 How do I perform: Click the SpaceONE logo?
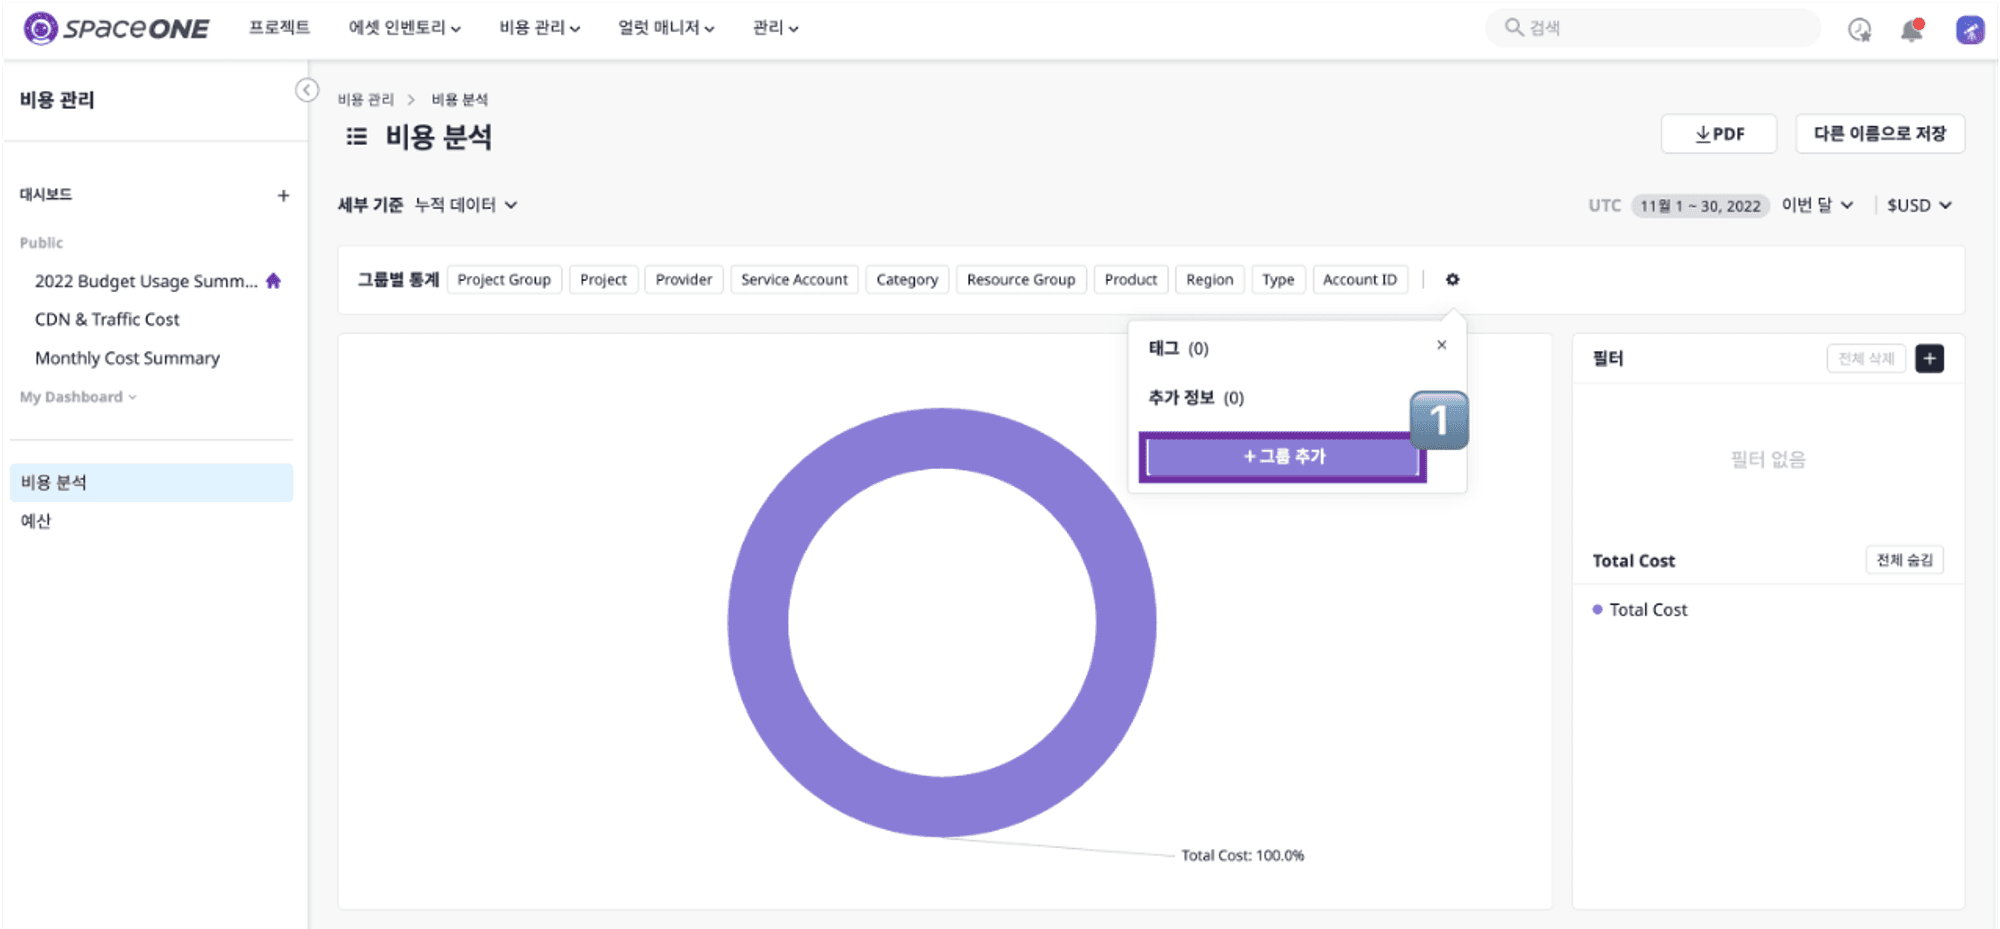[116, 28]
